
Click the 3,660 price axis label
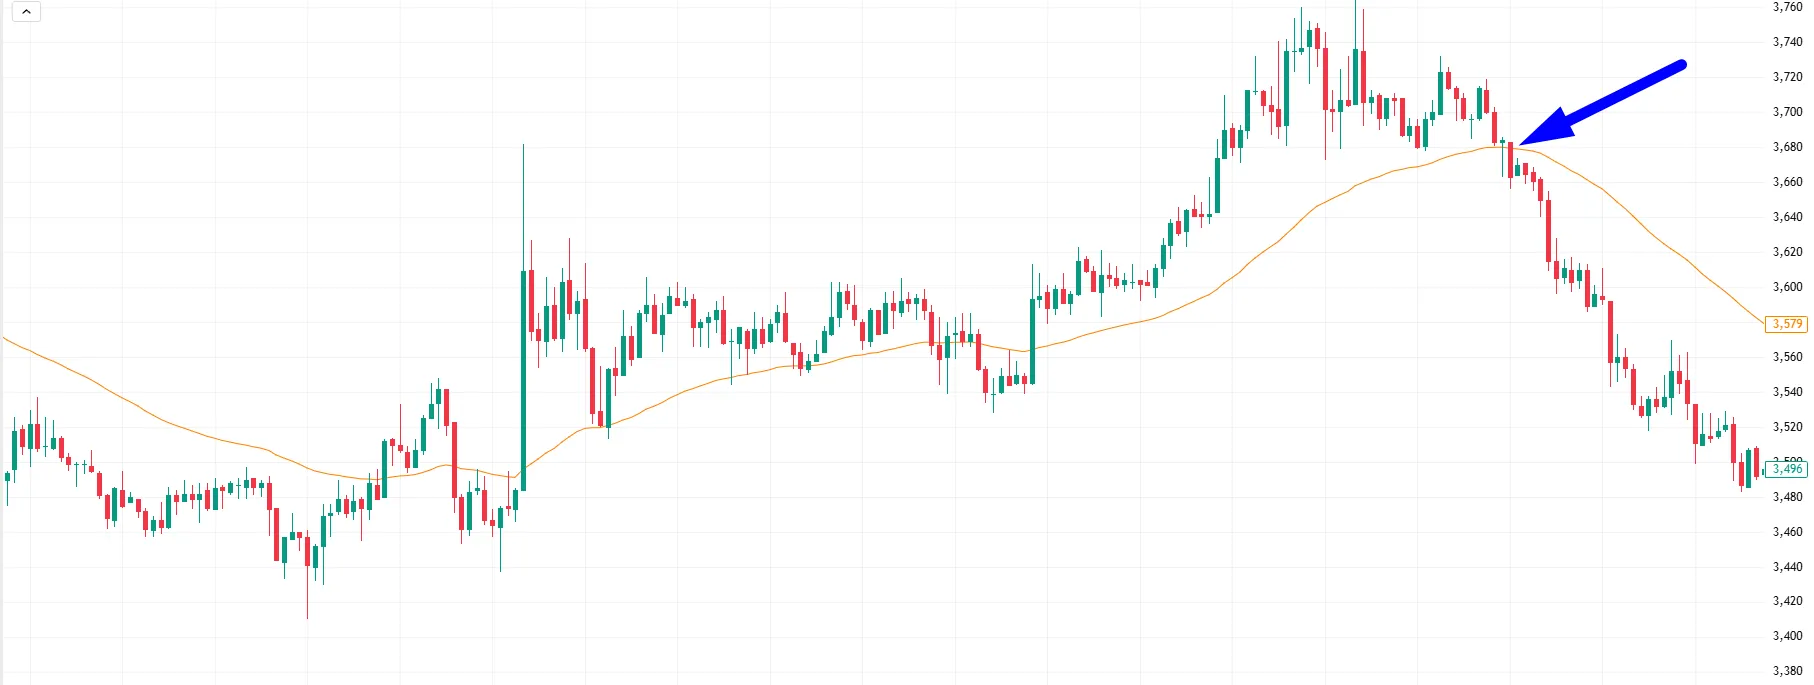point(1787,182)
